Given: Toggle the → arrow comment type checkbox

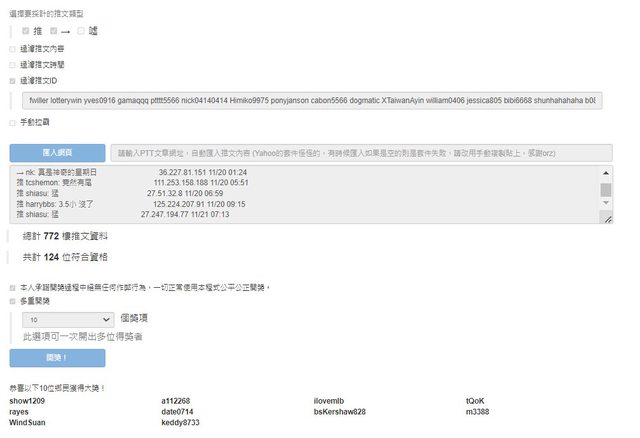Looking at the screenshot, I should [x=53, y=31].
